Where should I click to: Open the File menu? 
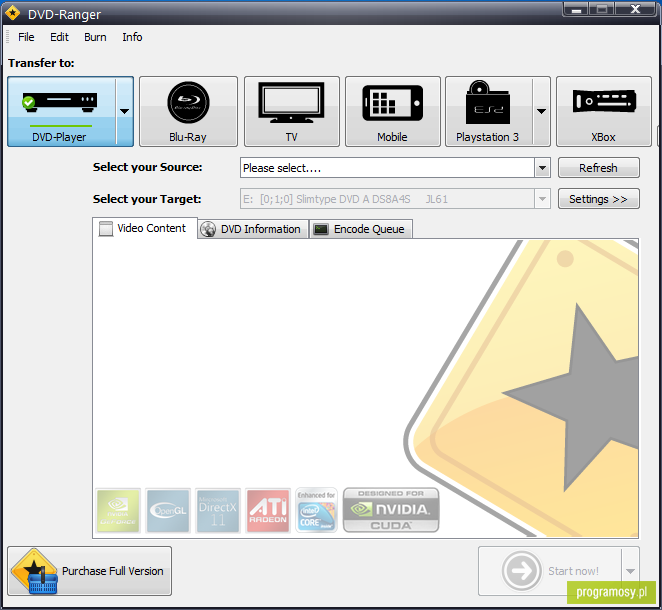tap(26, 37)
